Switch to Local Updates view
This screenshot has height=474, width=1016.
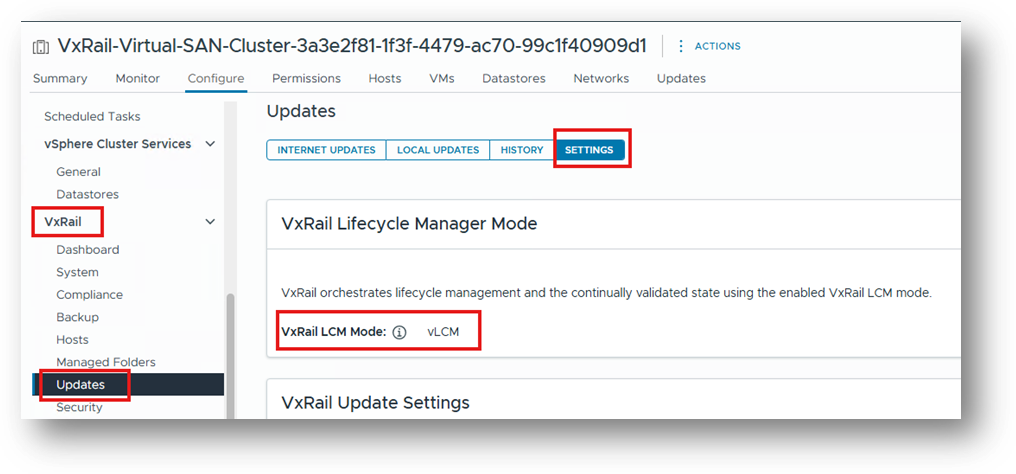point(438,150)
